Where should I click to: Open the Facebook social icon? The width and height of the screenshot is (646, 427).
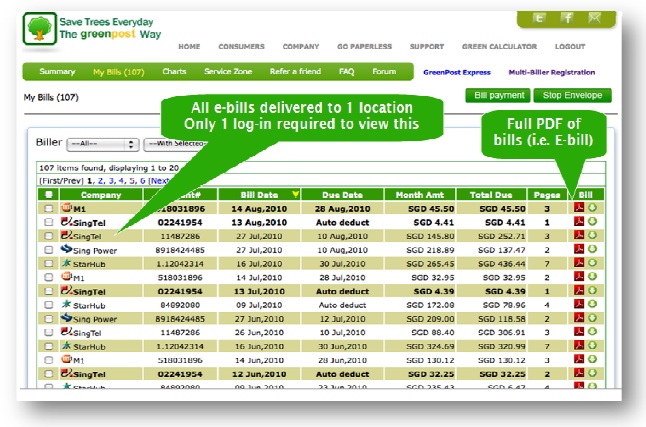tap(567, 18)
